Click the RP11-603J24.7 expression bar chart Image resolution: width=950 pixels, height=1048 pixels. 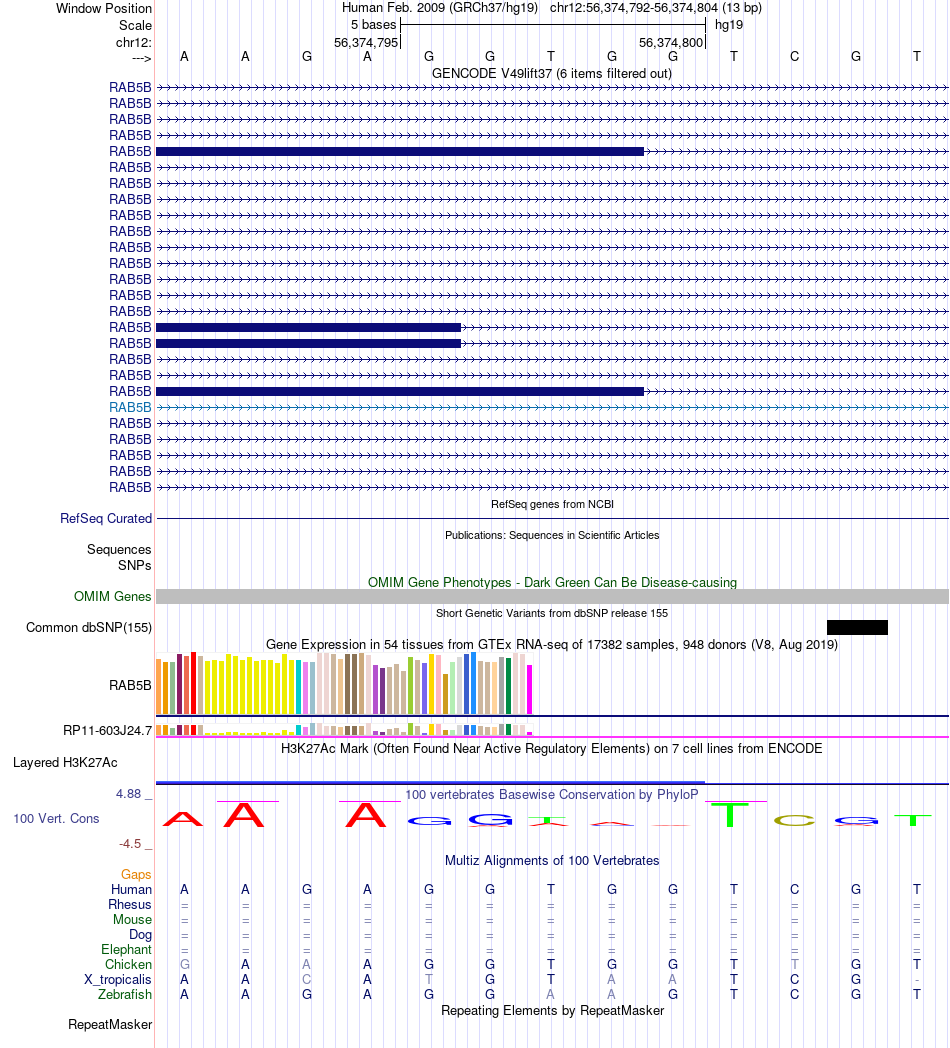[x=344, y=729]
